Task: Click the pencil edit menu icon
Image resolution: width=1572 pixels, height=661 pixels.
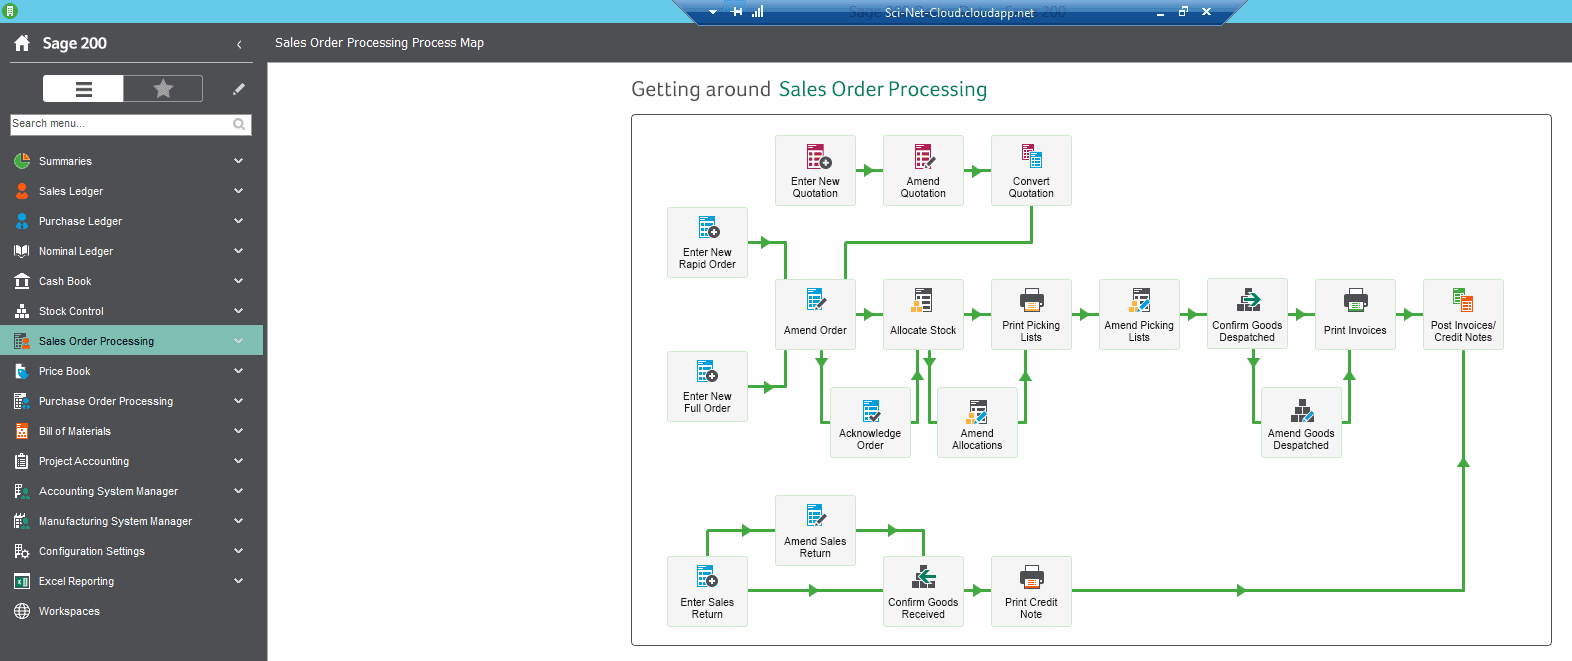Action: tap(238, 89)
